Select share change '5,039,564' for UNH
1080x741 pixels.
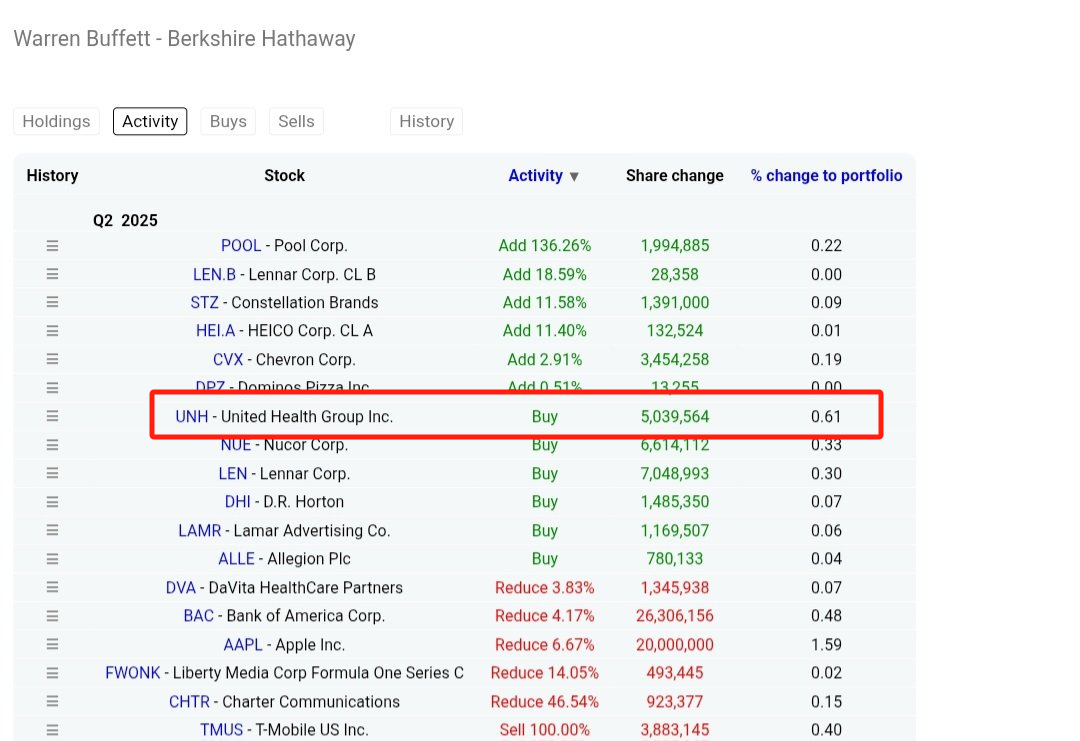[x=675, y=417]
